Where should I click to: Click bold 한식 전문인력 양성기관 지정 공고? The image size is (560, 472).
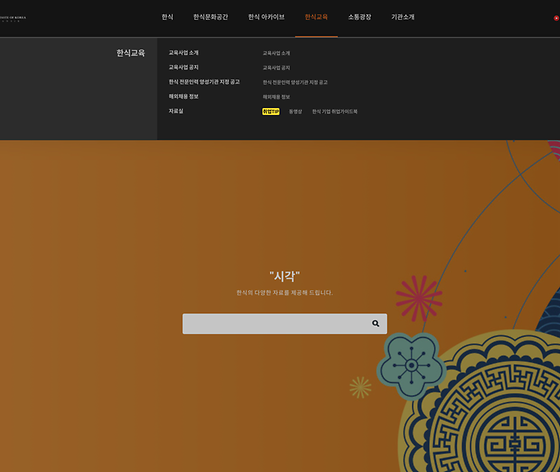[x=204, y=82]
